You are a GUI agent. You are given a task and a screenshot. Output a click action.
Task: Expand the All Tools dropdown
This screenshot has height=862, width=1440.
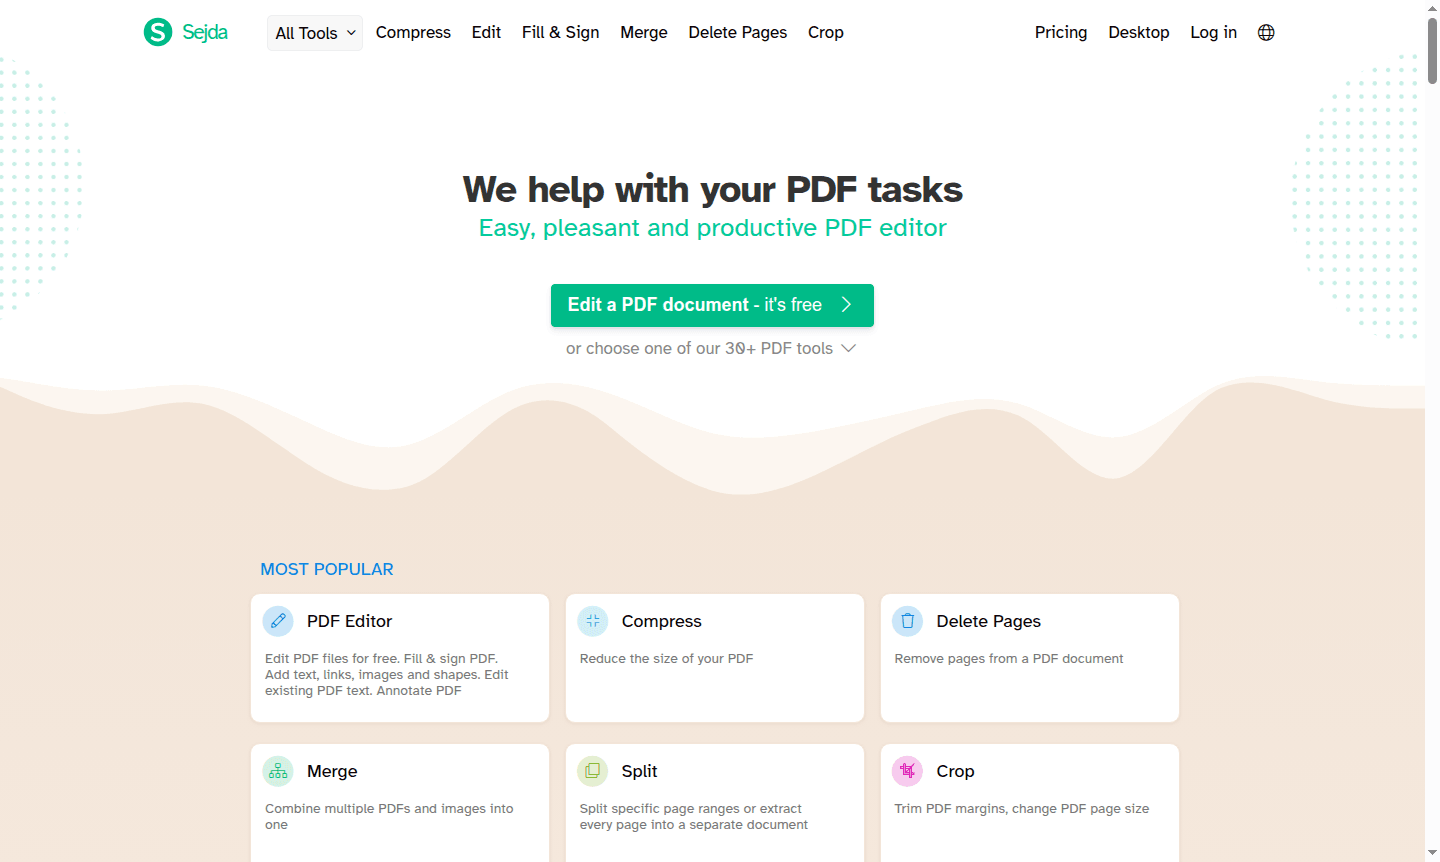315,33
